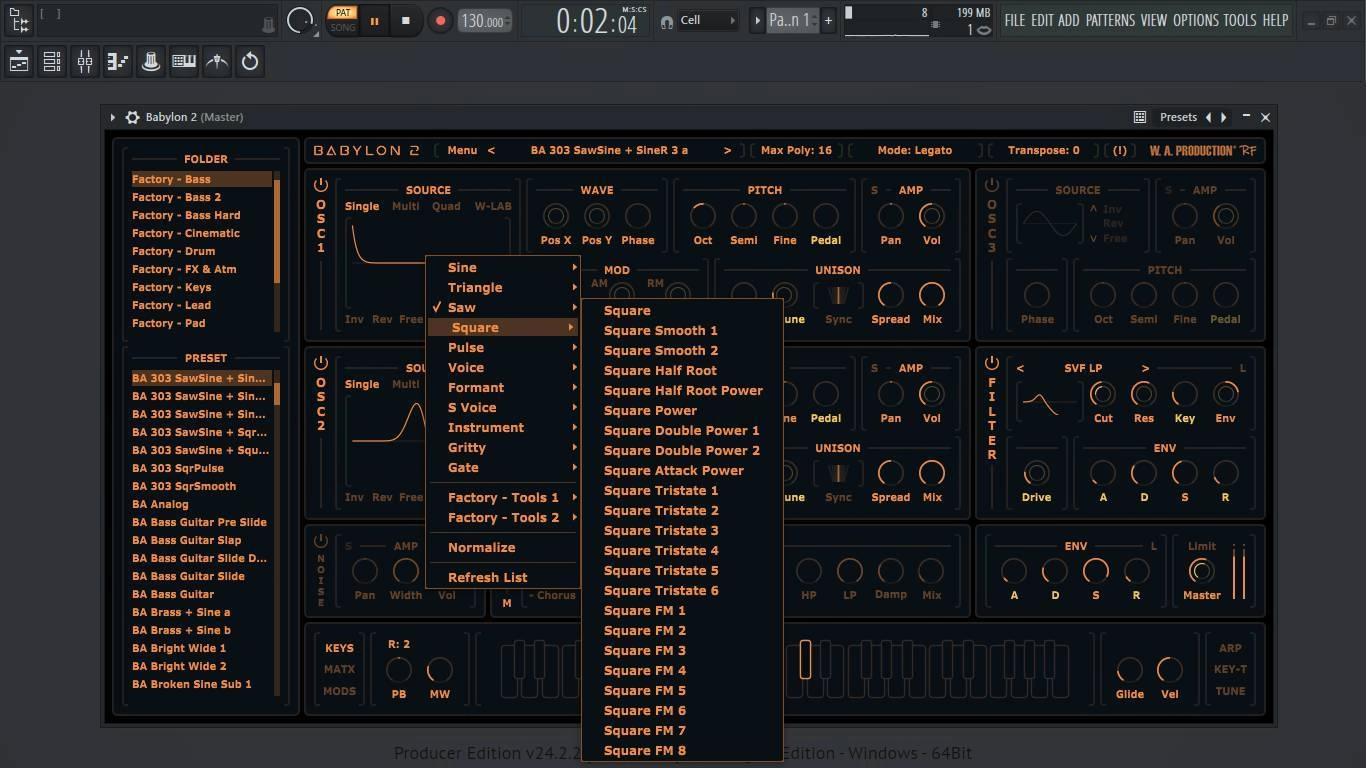1366x768 pixels.
Task: Select BA 303 SqrPulse preset
Action: point(201,468)
